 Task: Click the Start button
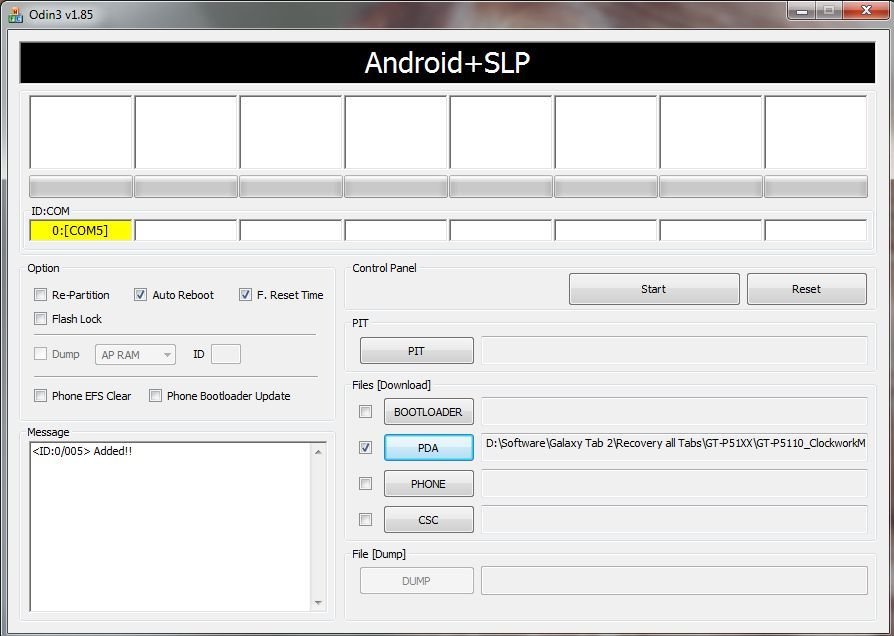pos(654,289)
